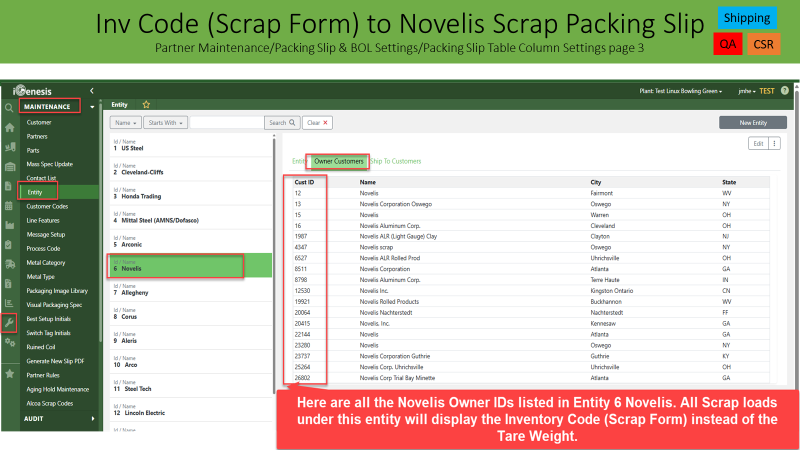Open the truck shipping sidebar icon
800x450 pixels.
[x=10, y=264]
